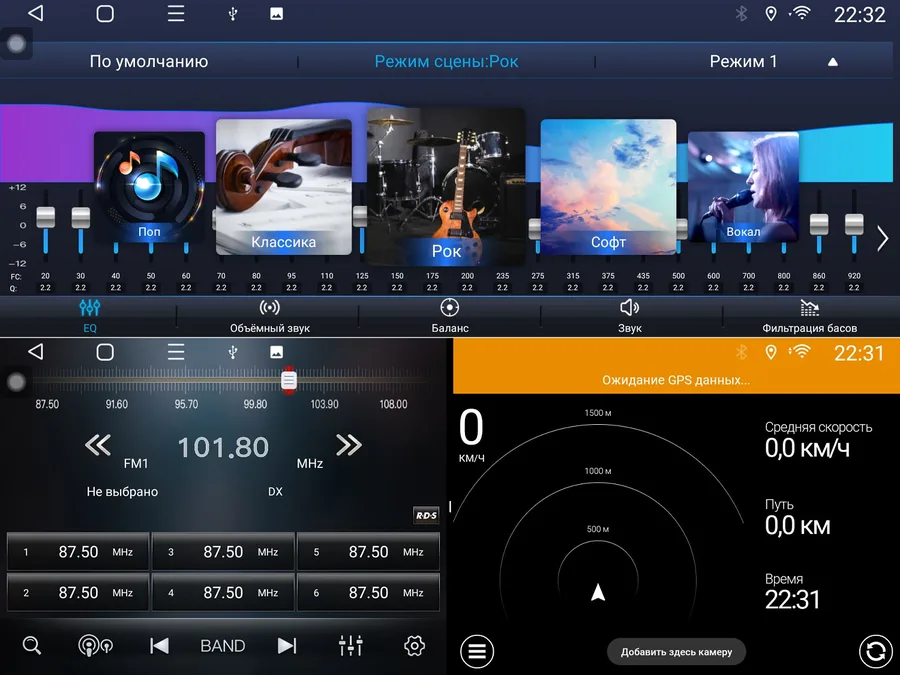Image resolution: width=900 pixels, height=675 pixels.
Task: Tap the back arrow in EQ screen
Action: [x=36, y=13]
